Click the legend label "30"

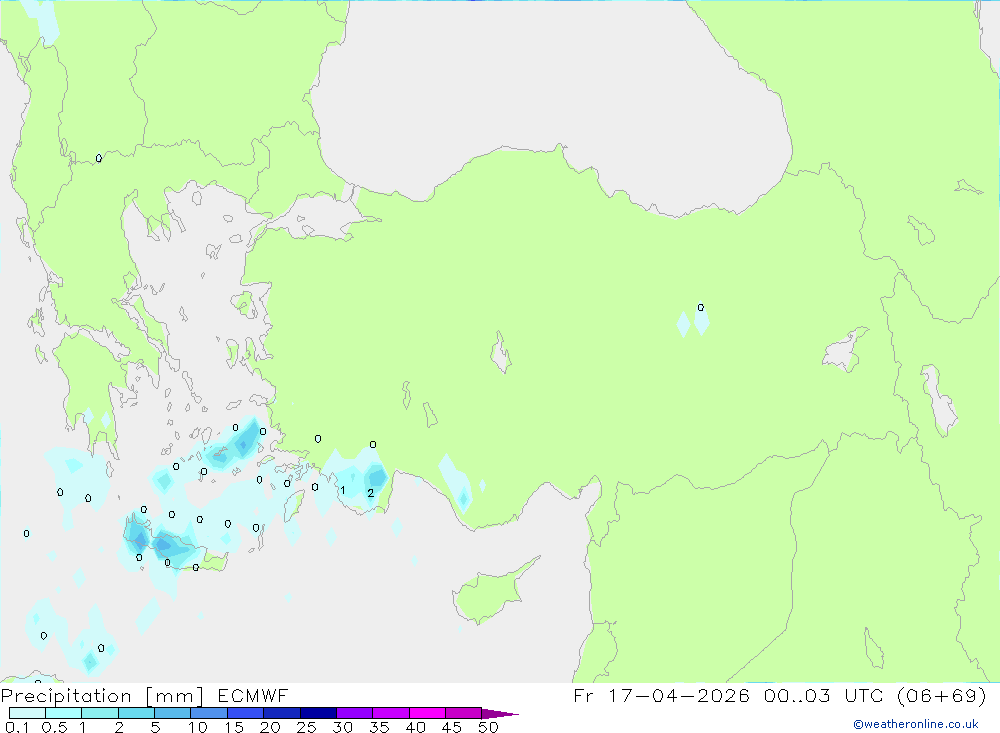[x=343, y=727]
